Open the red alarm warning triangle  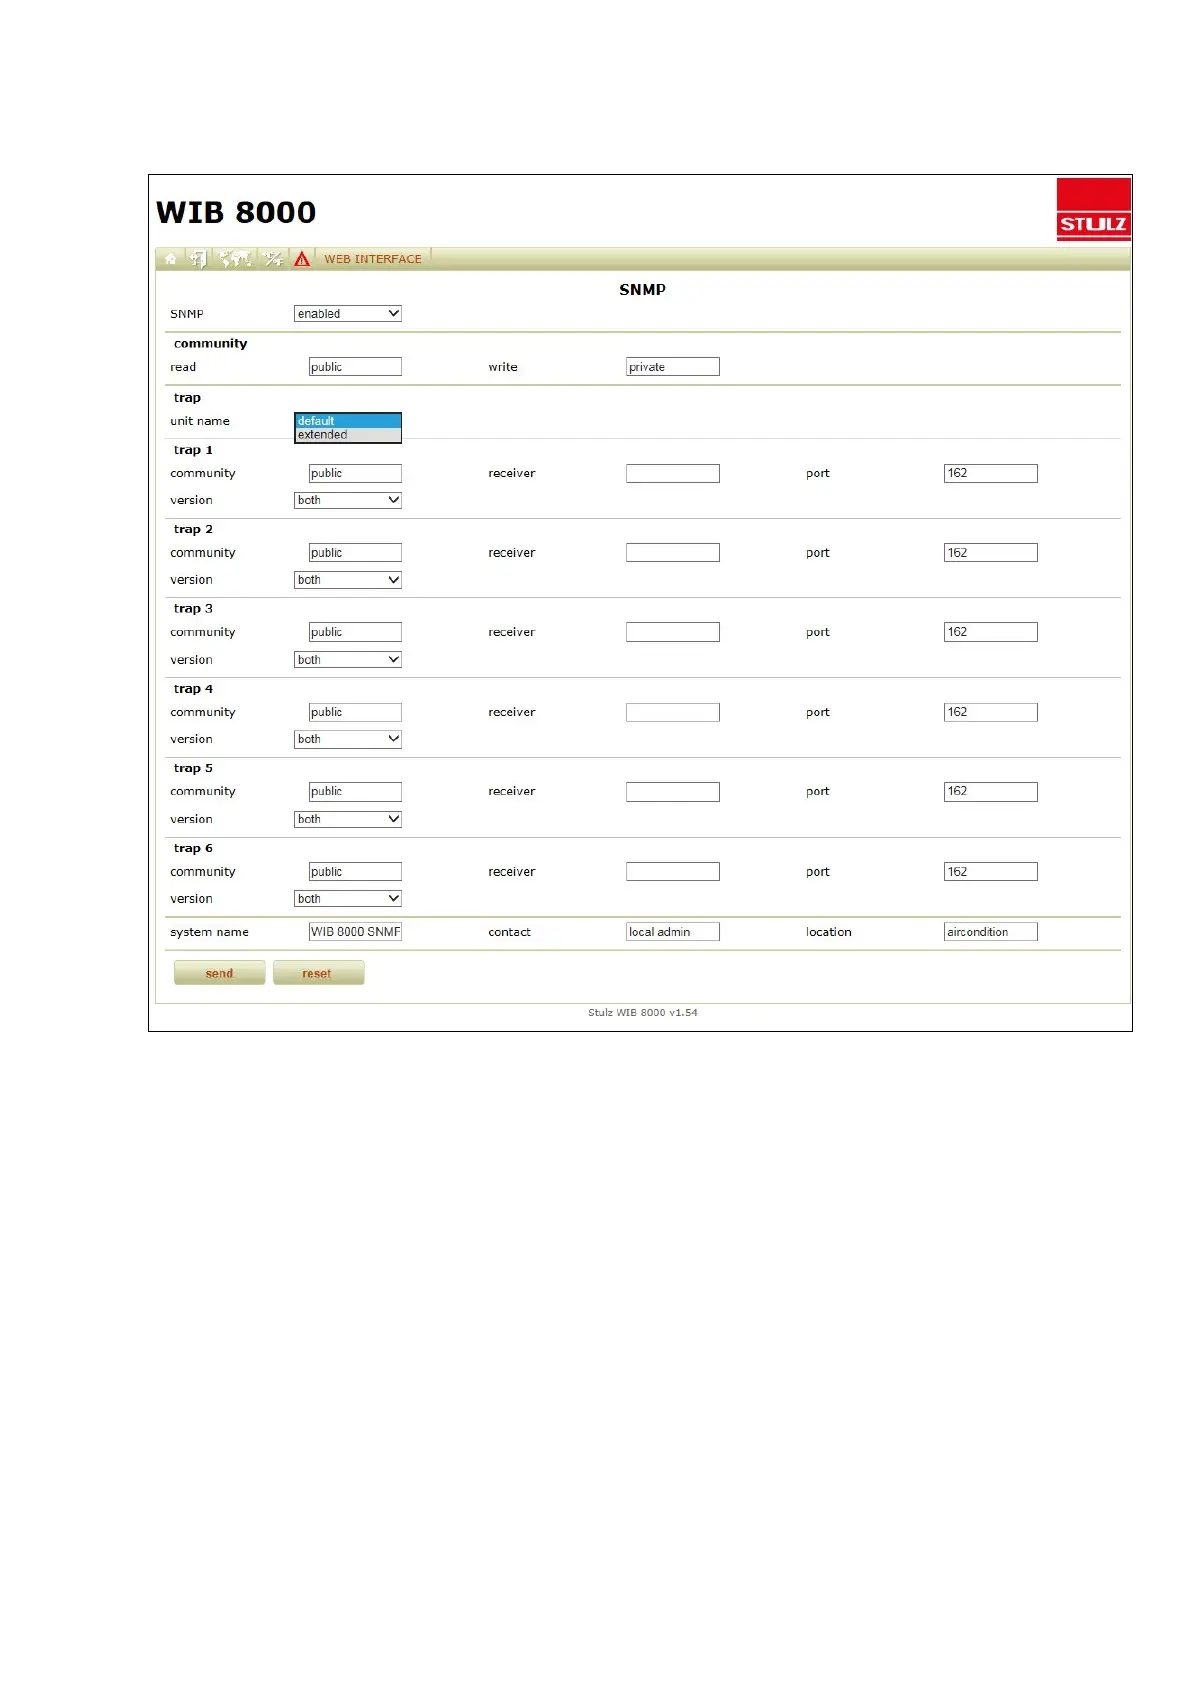click(x=302, y=259)
